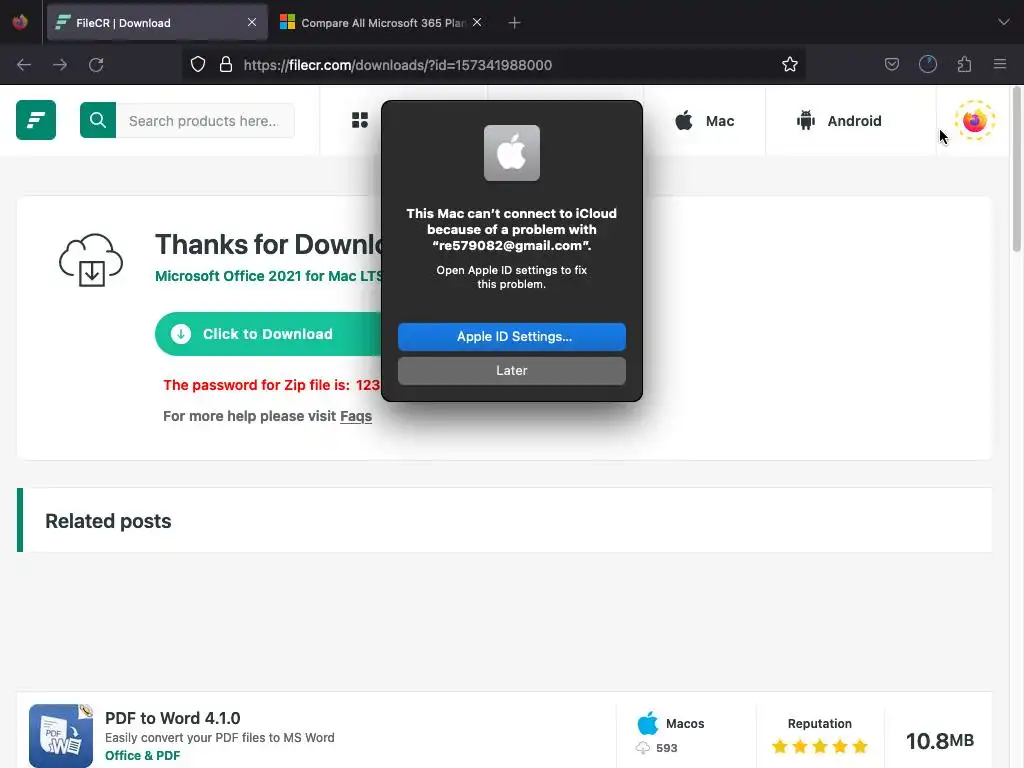Click the Firefox account circle icon
The height and width of the screenshot is (768, 1024).
pyautogui.click(x=928, y=64)
